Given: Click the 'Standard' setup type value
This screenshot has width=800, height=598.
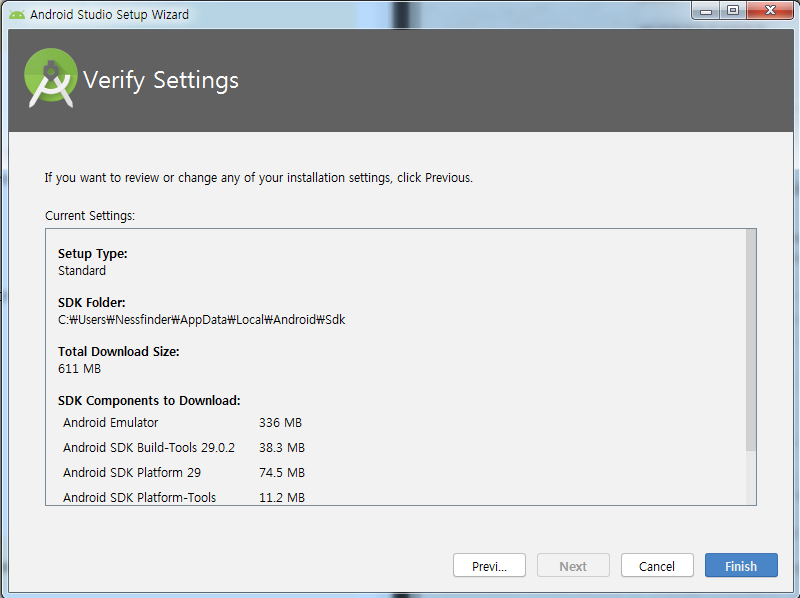Looking at the screenshot, I should point(82,270).
